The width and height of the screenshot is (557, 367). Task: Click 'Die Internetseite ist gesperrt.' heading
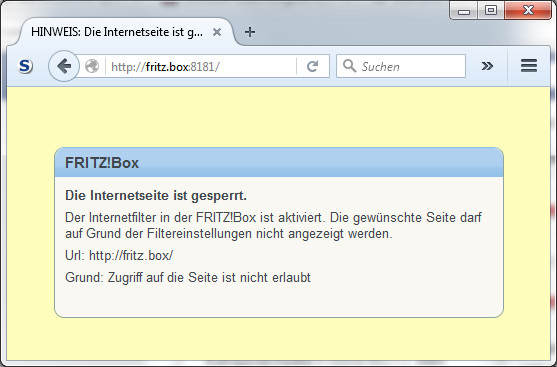(156, 195)
